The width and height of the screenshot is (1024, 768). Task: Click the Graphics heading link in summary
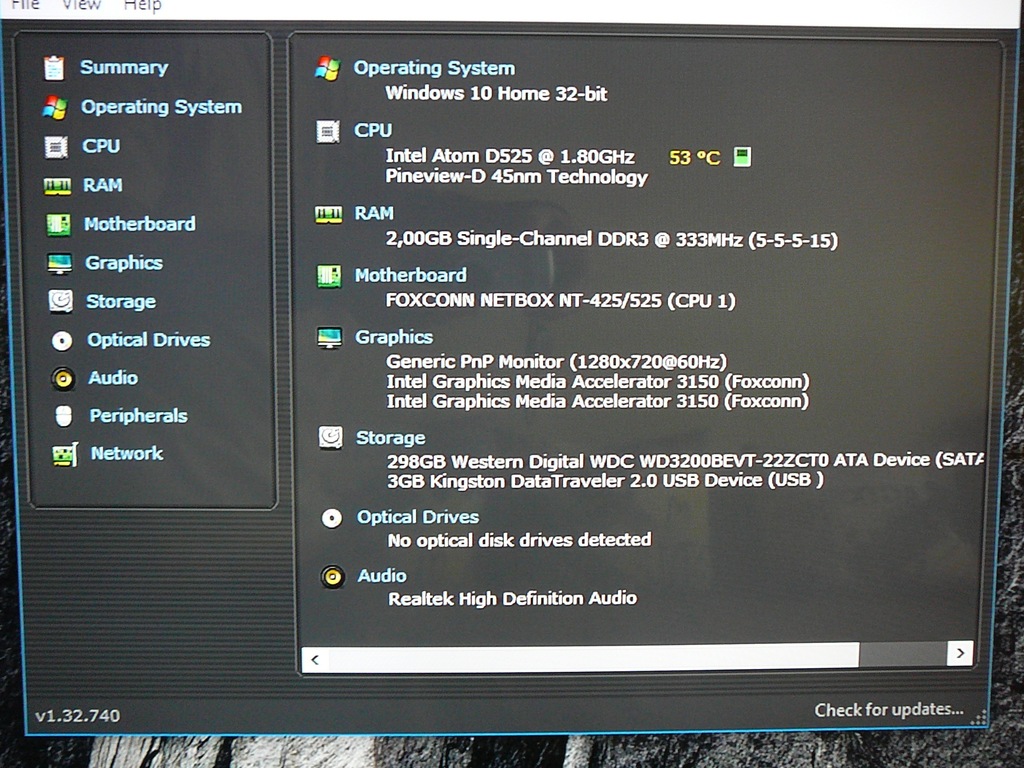(x=394, y=337)
